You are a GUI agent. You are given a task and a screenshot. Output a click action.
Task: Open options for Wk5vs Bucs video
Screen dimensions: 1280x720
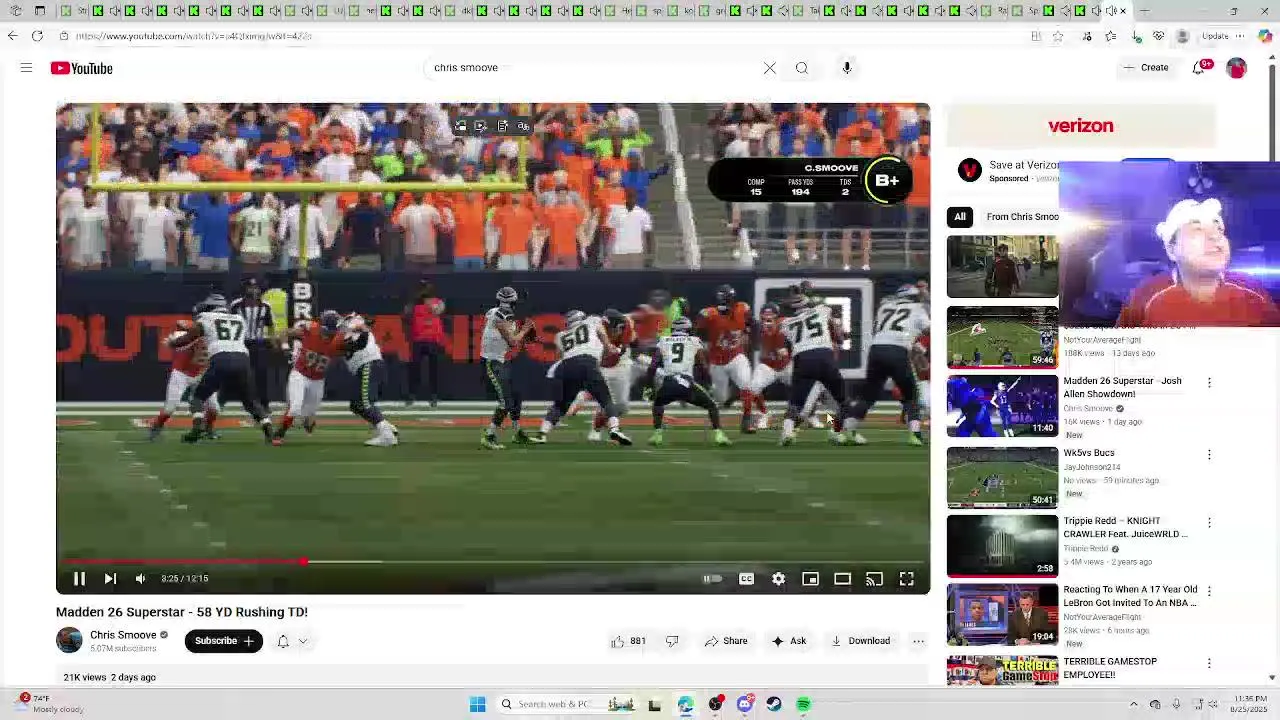[1209, 454]
